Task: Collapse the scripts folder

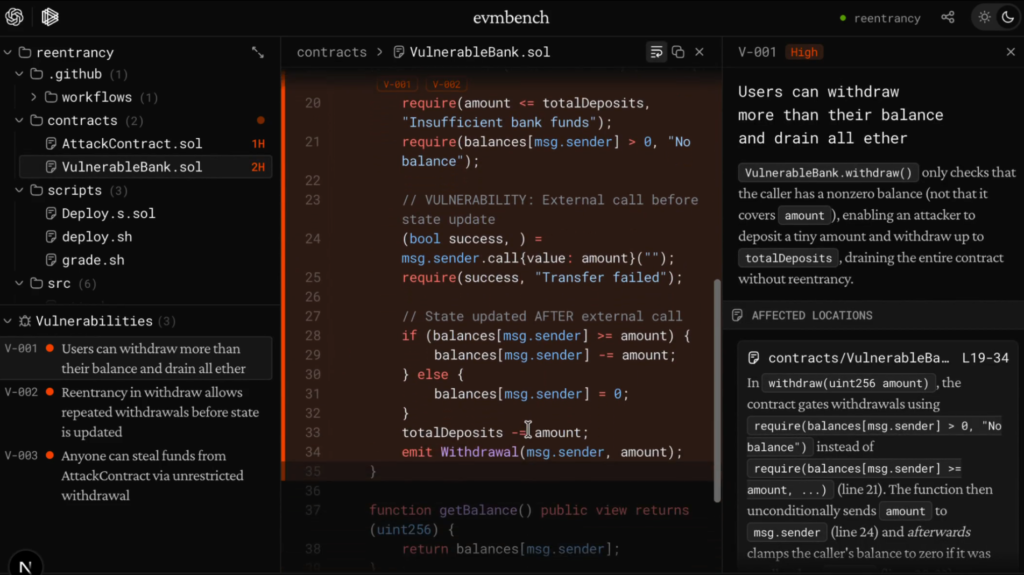Action: click(x=19, y=190)
